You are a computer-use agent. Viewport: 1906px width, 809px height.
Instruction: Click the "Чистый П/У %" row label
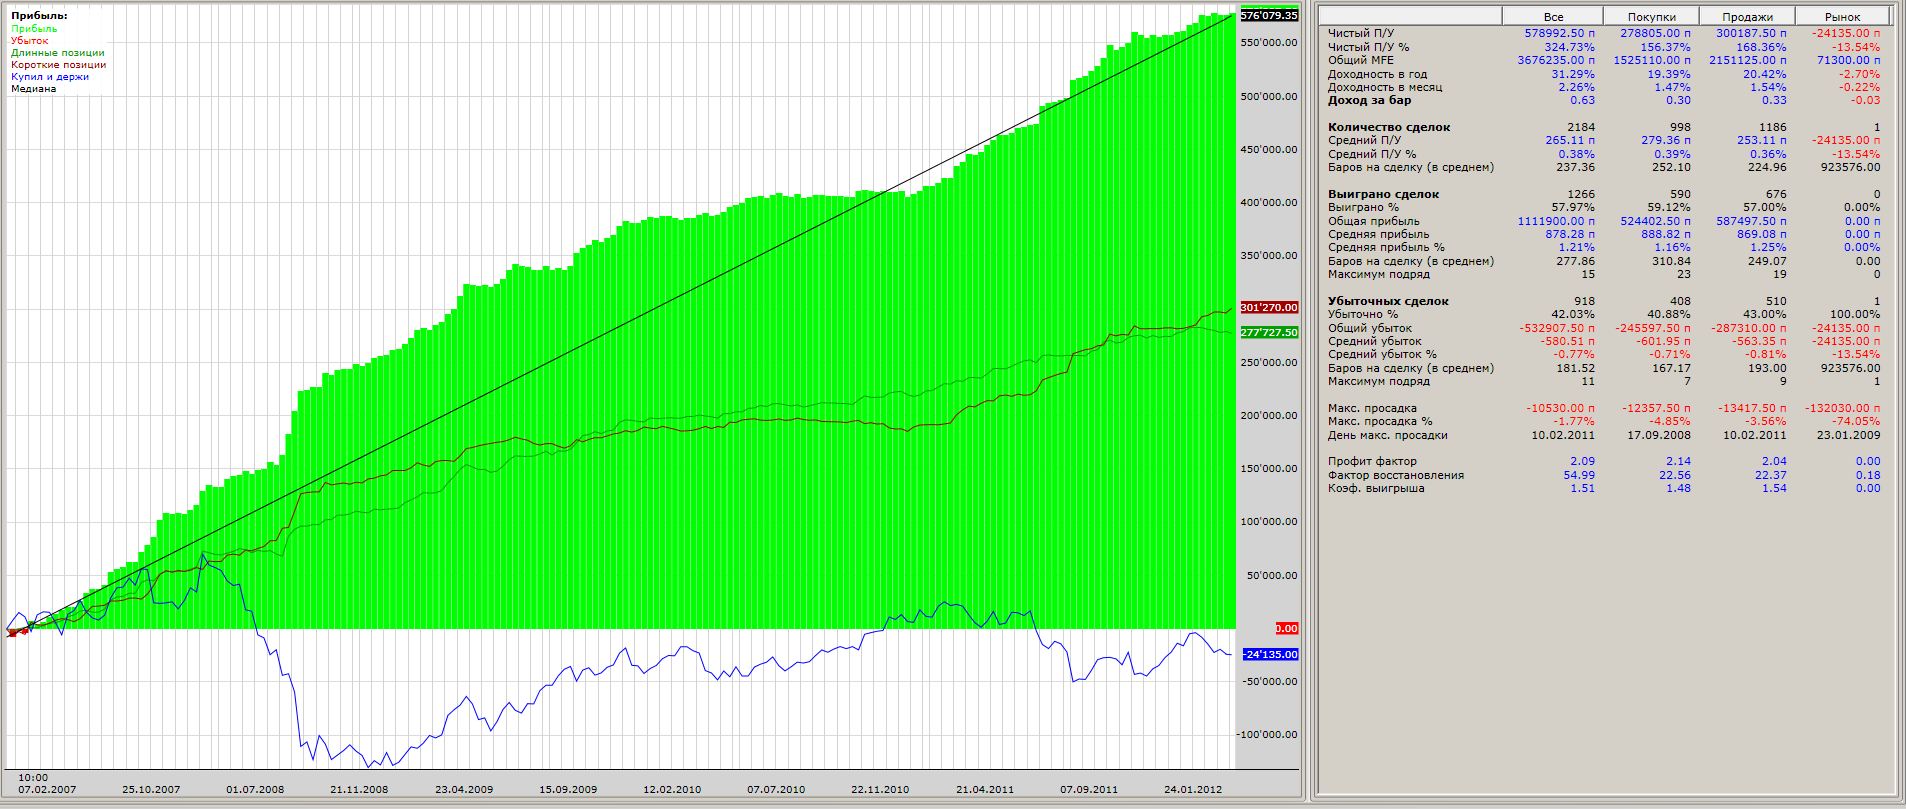[1368, 47]
